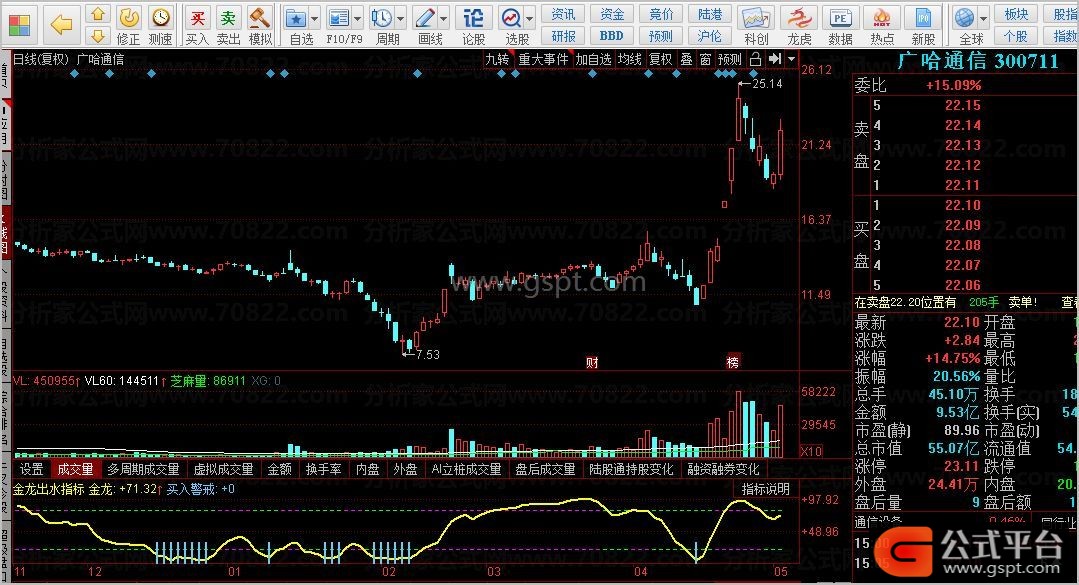This screenshot has height=585, width=1079.
Task: Expand the 周期 dropdown arrow
Action: click(x=400, y=19)
